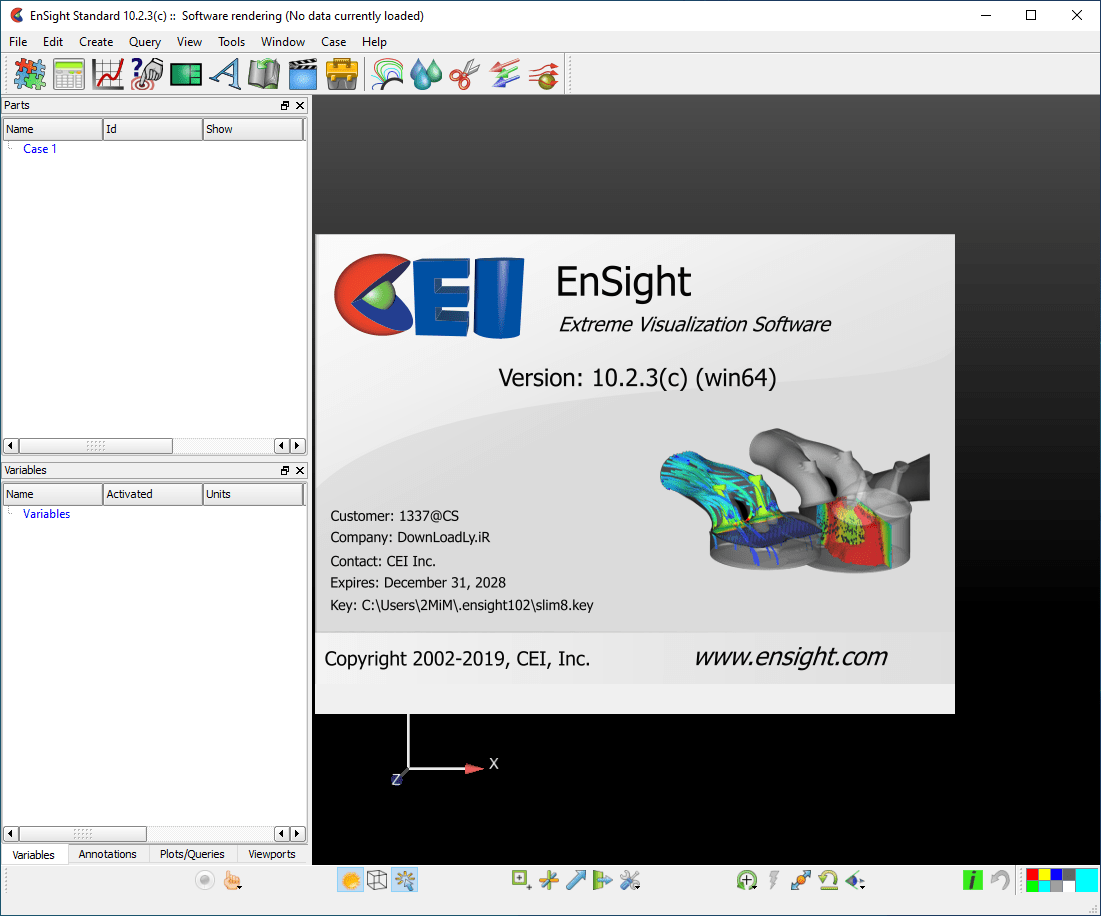Screen dimensions: 1101x916
Task: Open the Query/Plot tool
Action: pyautogui.click(x=107, y=73)
